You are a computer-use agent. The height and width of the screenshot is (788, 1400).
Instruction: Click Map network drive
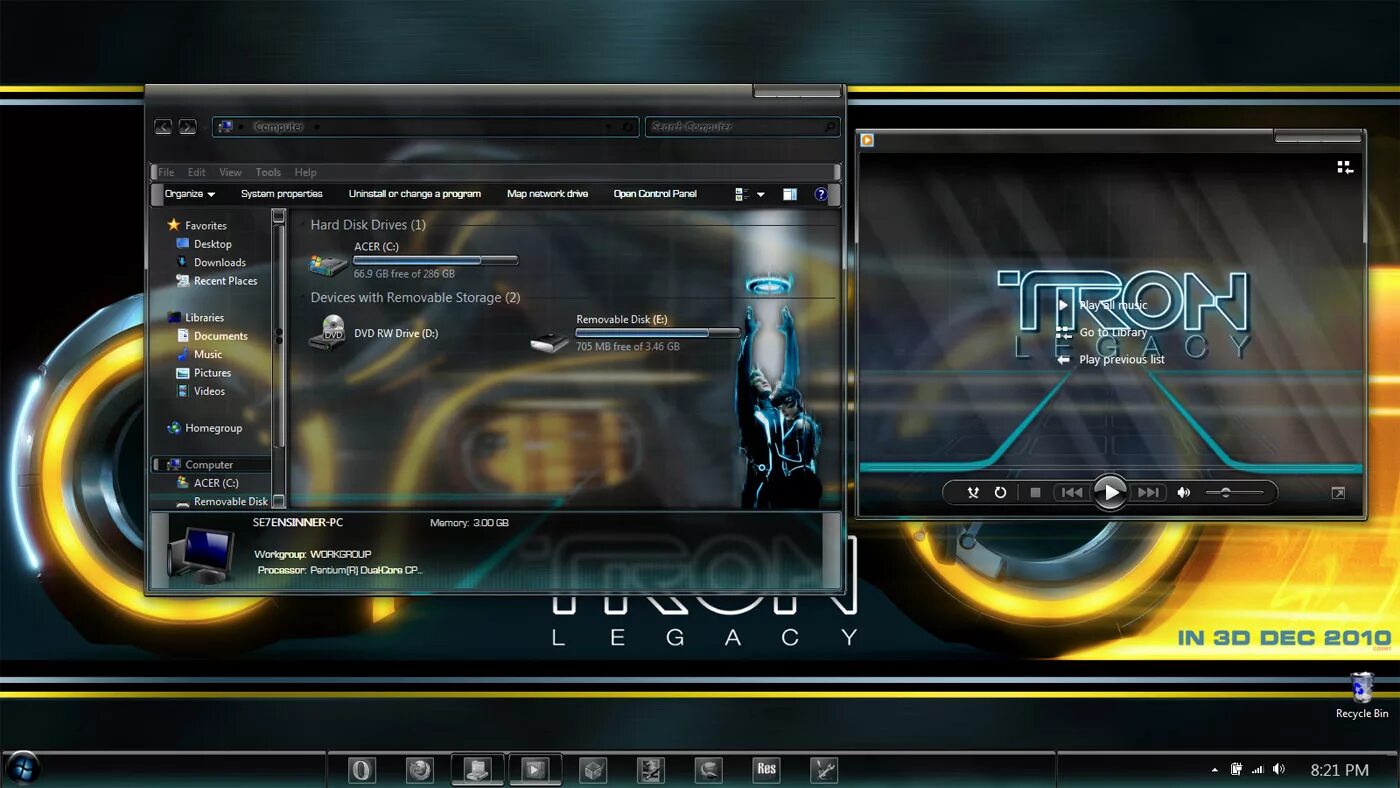tap(547, 194)
